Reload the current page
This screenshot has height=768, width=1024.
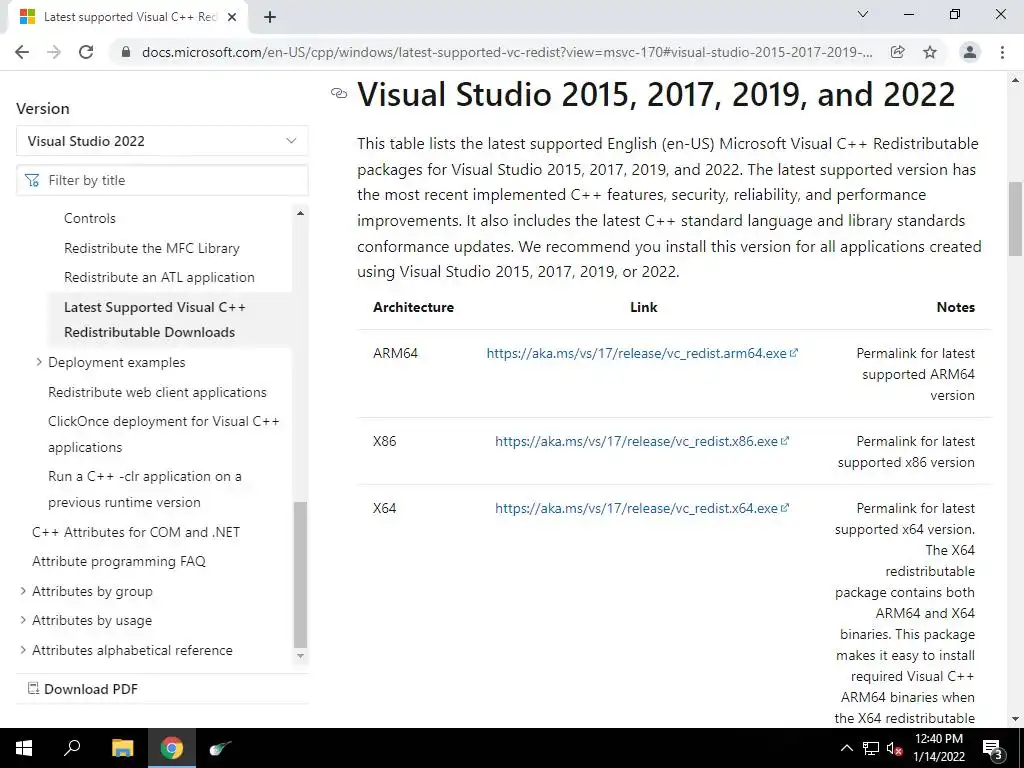click(x=86, y=52)
